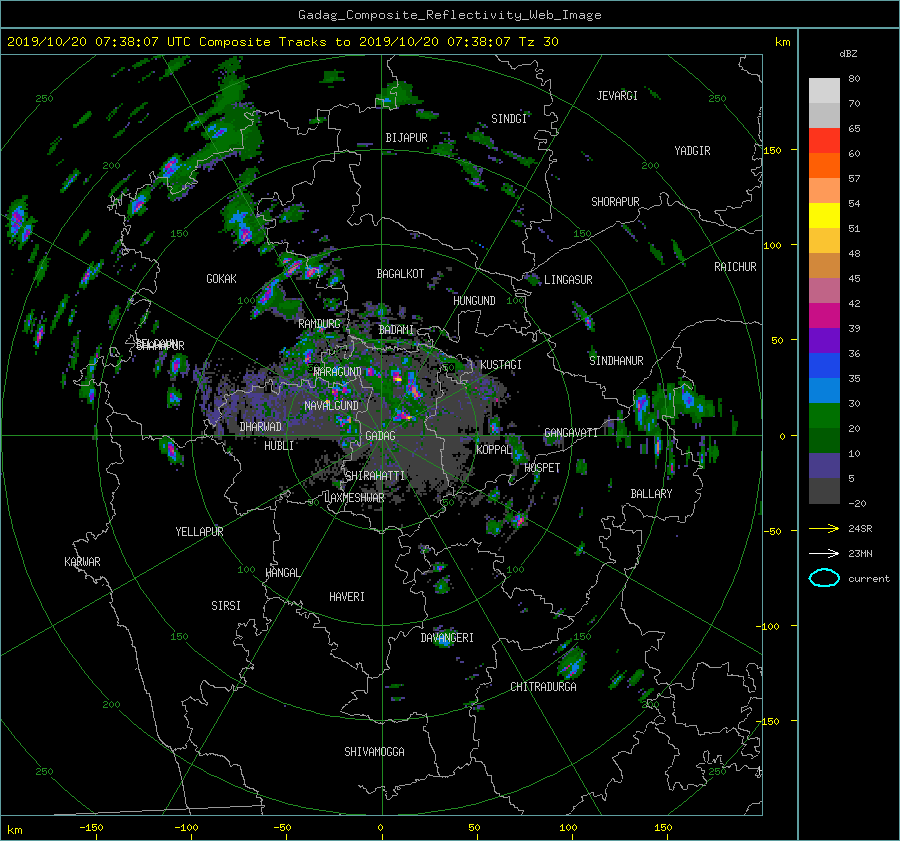Click the HANGAL city label
Viewport: 900px width, 841px height.
tap(282, 573)
